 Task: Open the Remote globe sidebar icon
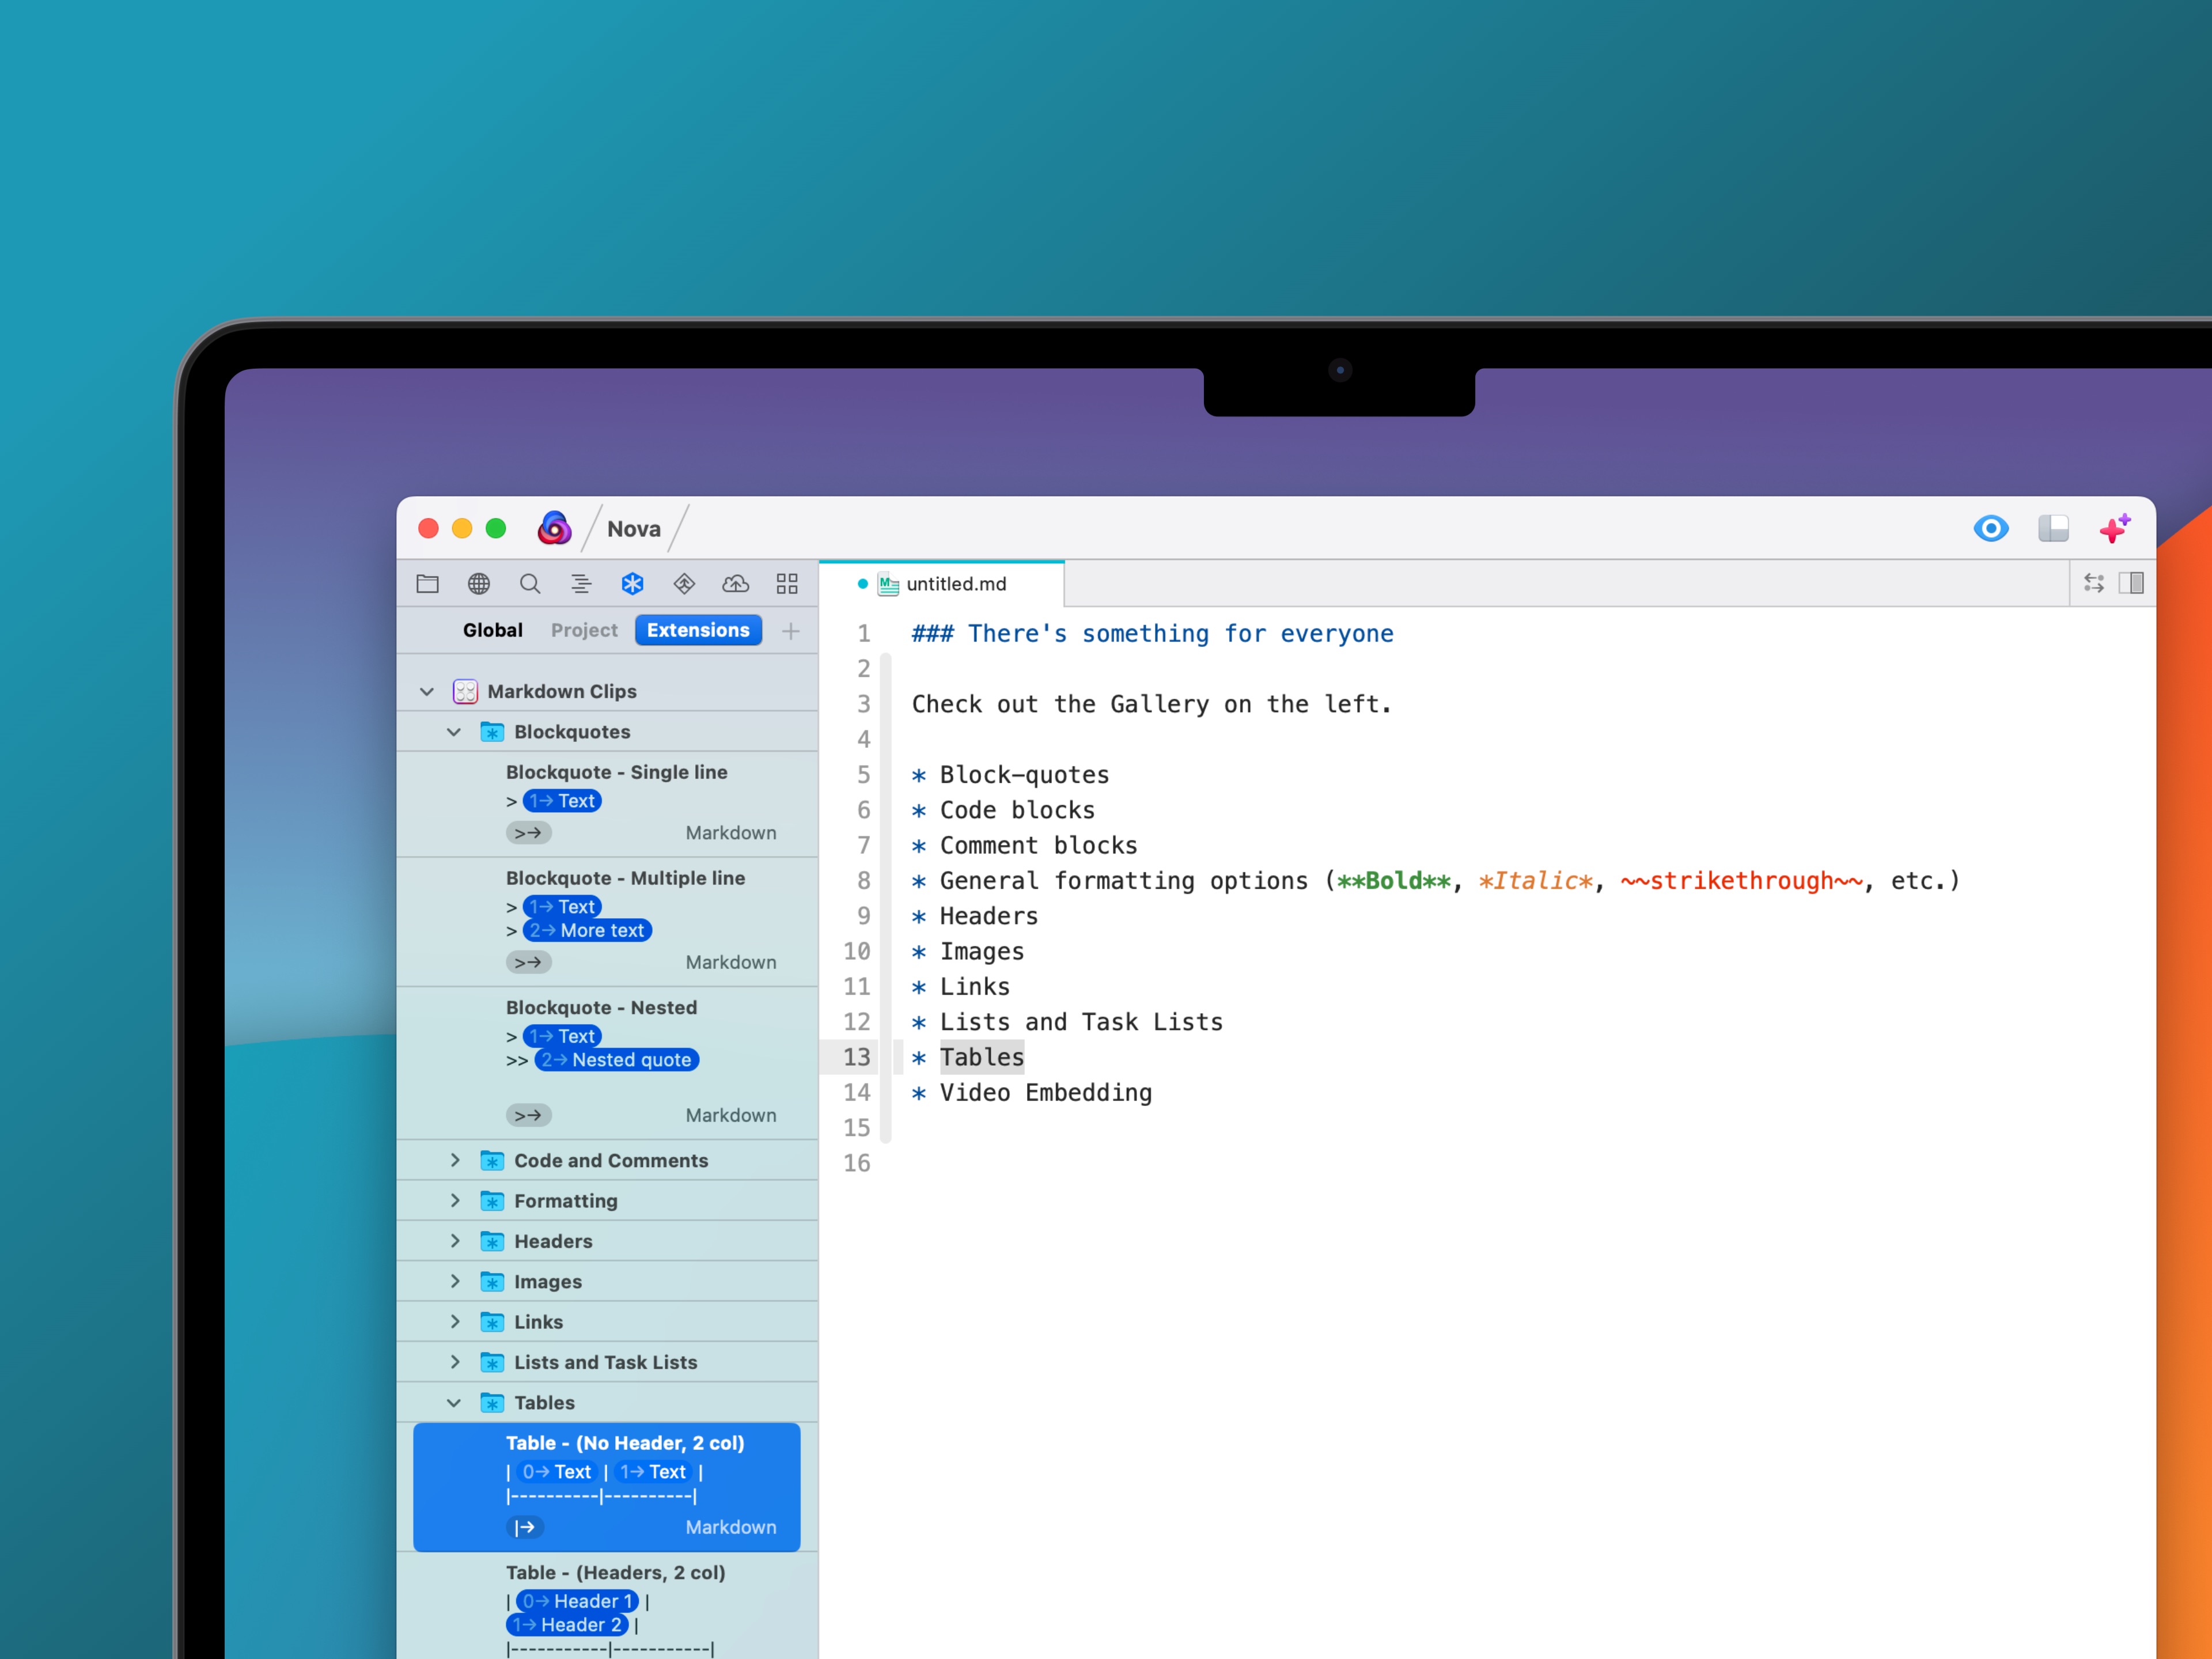coord(479,584)
